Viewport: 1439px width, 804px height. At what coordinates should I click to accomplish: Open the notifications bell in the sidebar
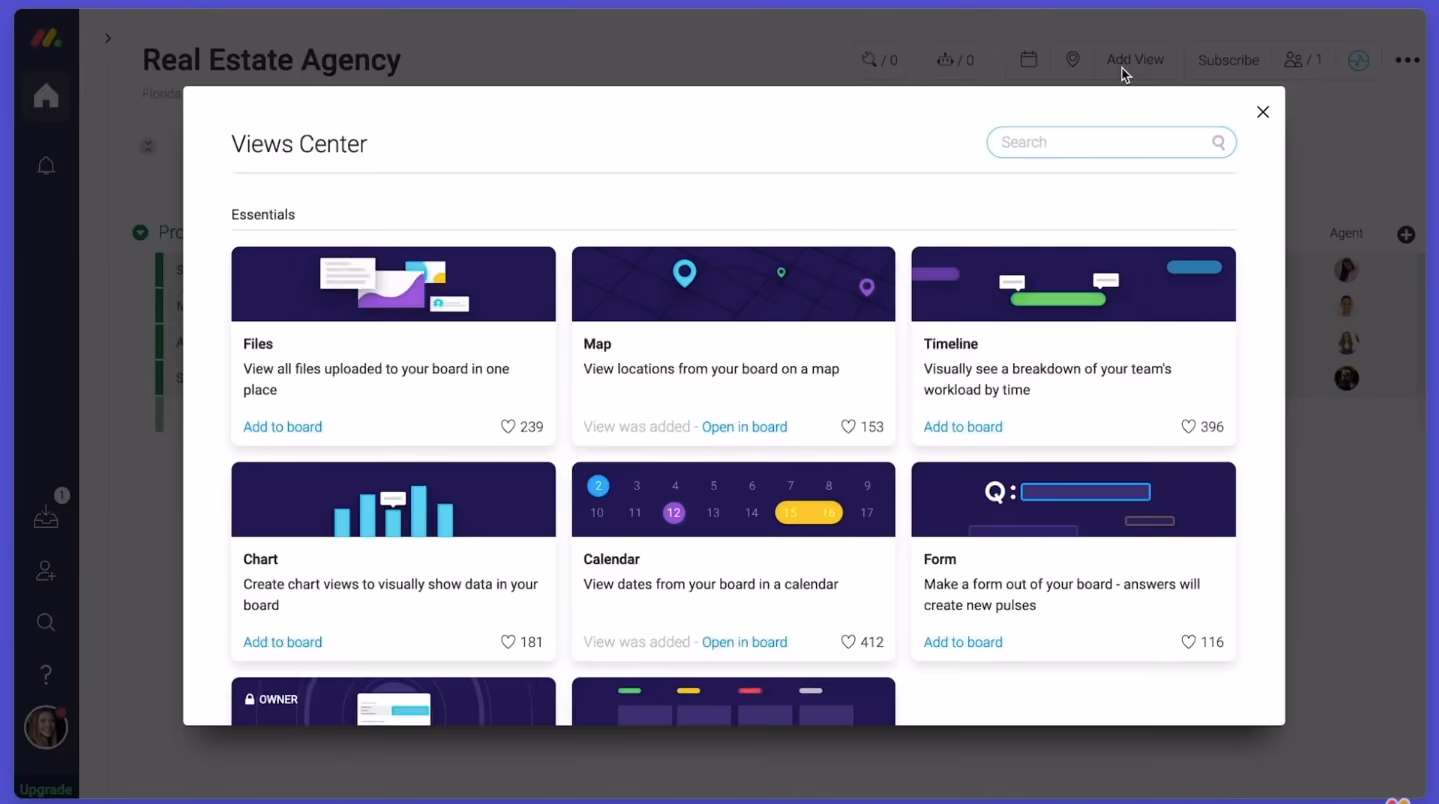click(46, 166)
